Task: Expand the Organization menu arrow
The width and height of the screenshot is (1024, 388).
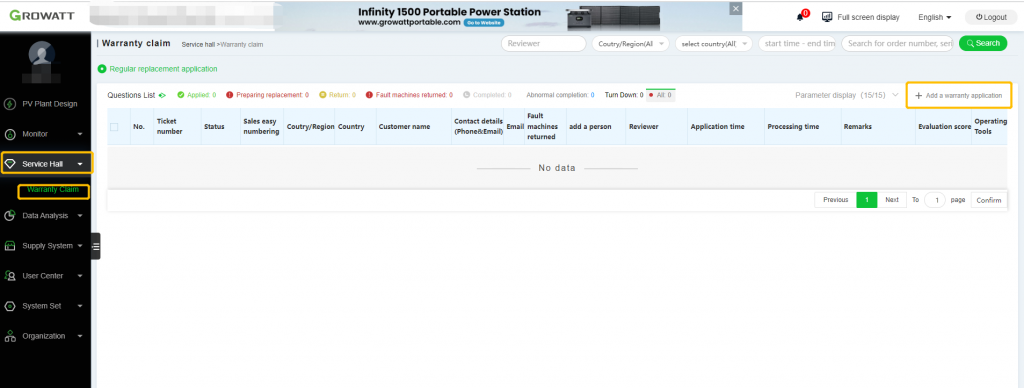Action: pos(80,336)
